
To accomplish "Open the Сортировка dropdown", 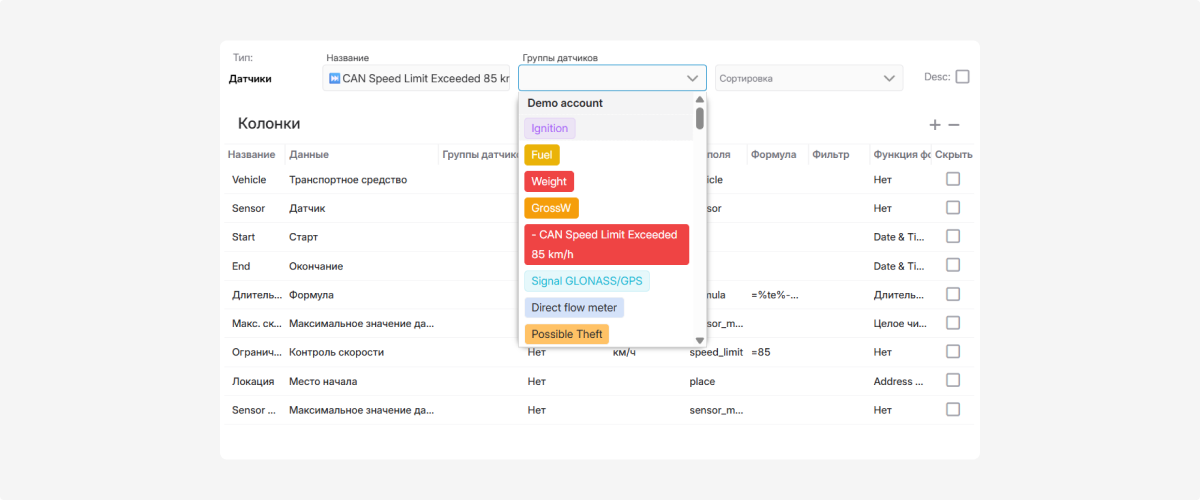I will pyautogui.click(x=809, y=78).
